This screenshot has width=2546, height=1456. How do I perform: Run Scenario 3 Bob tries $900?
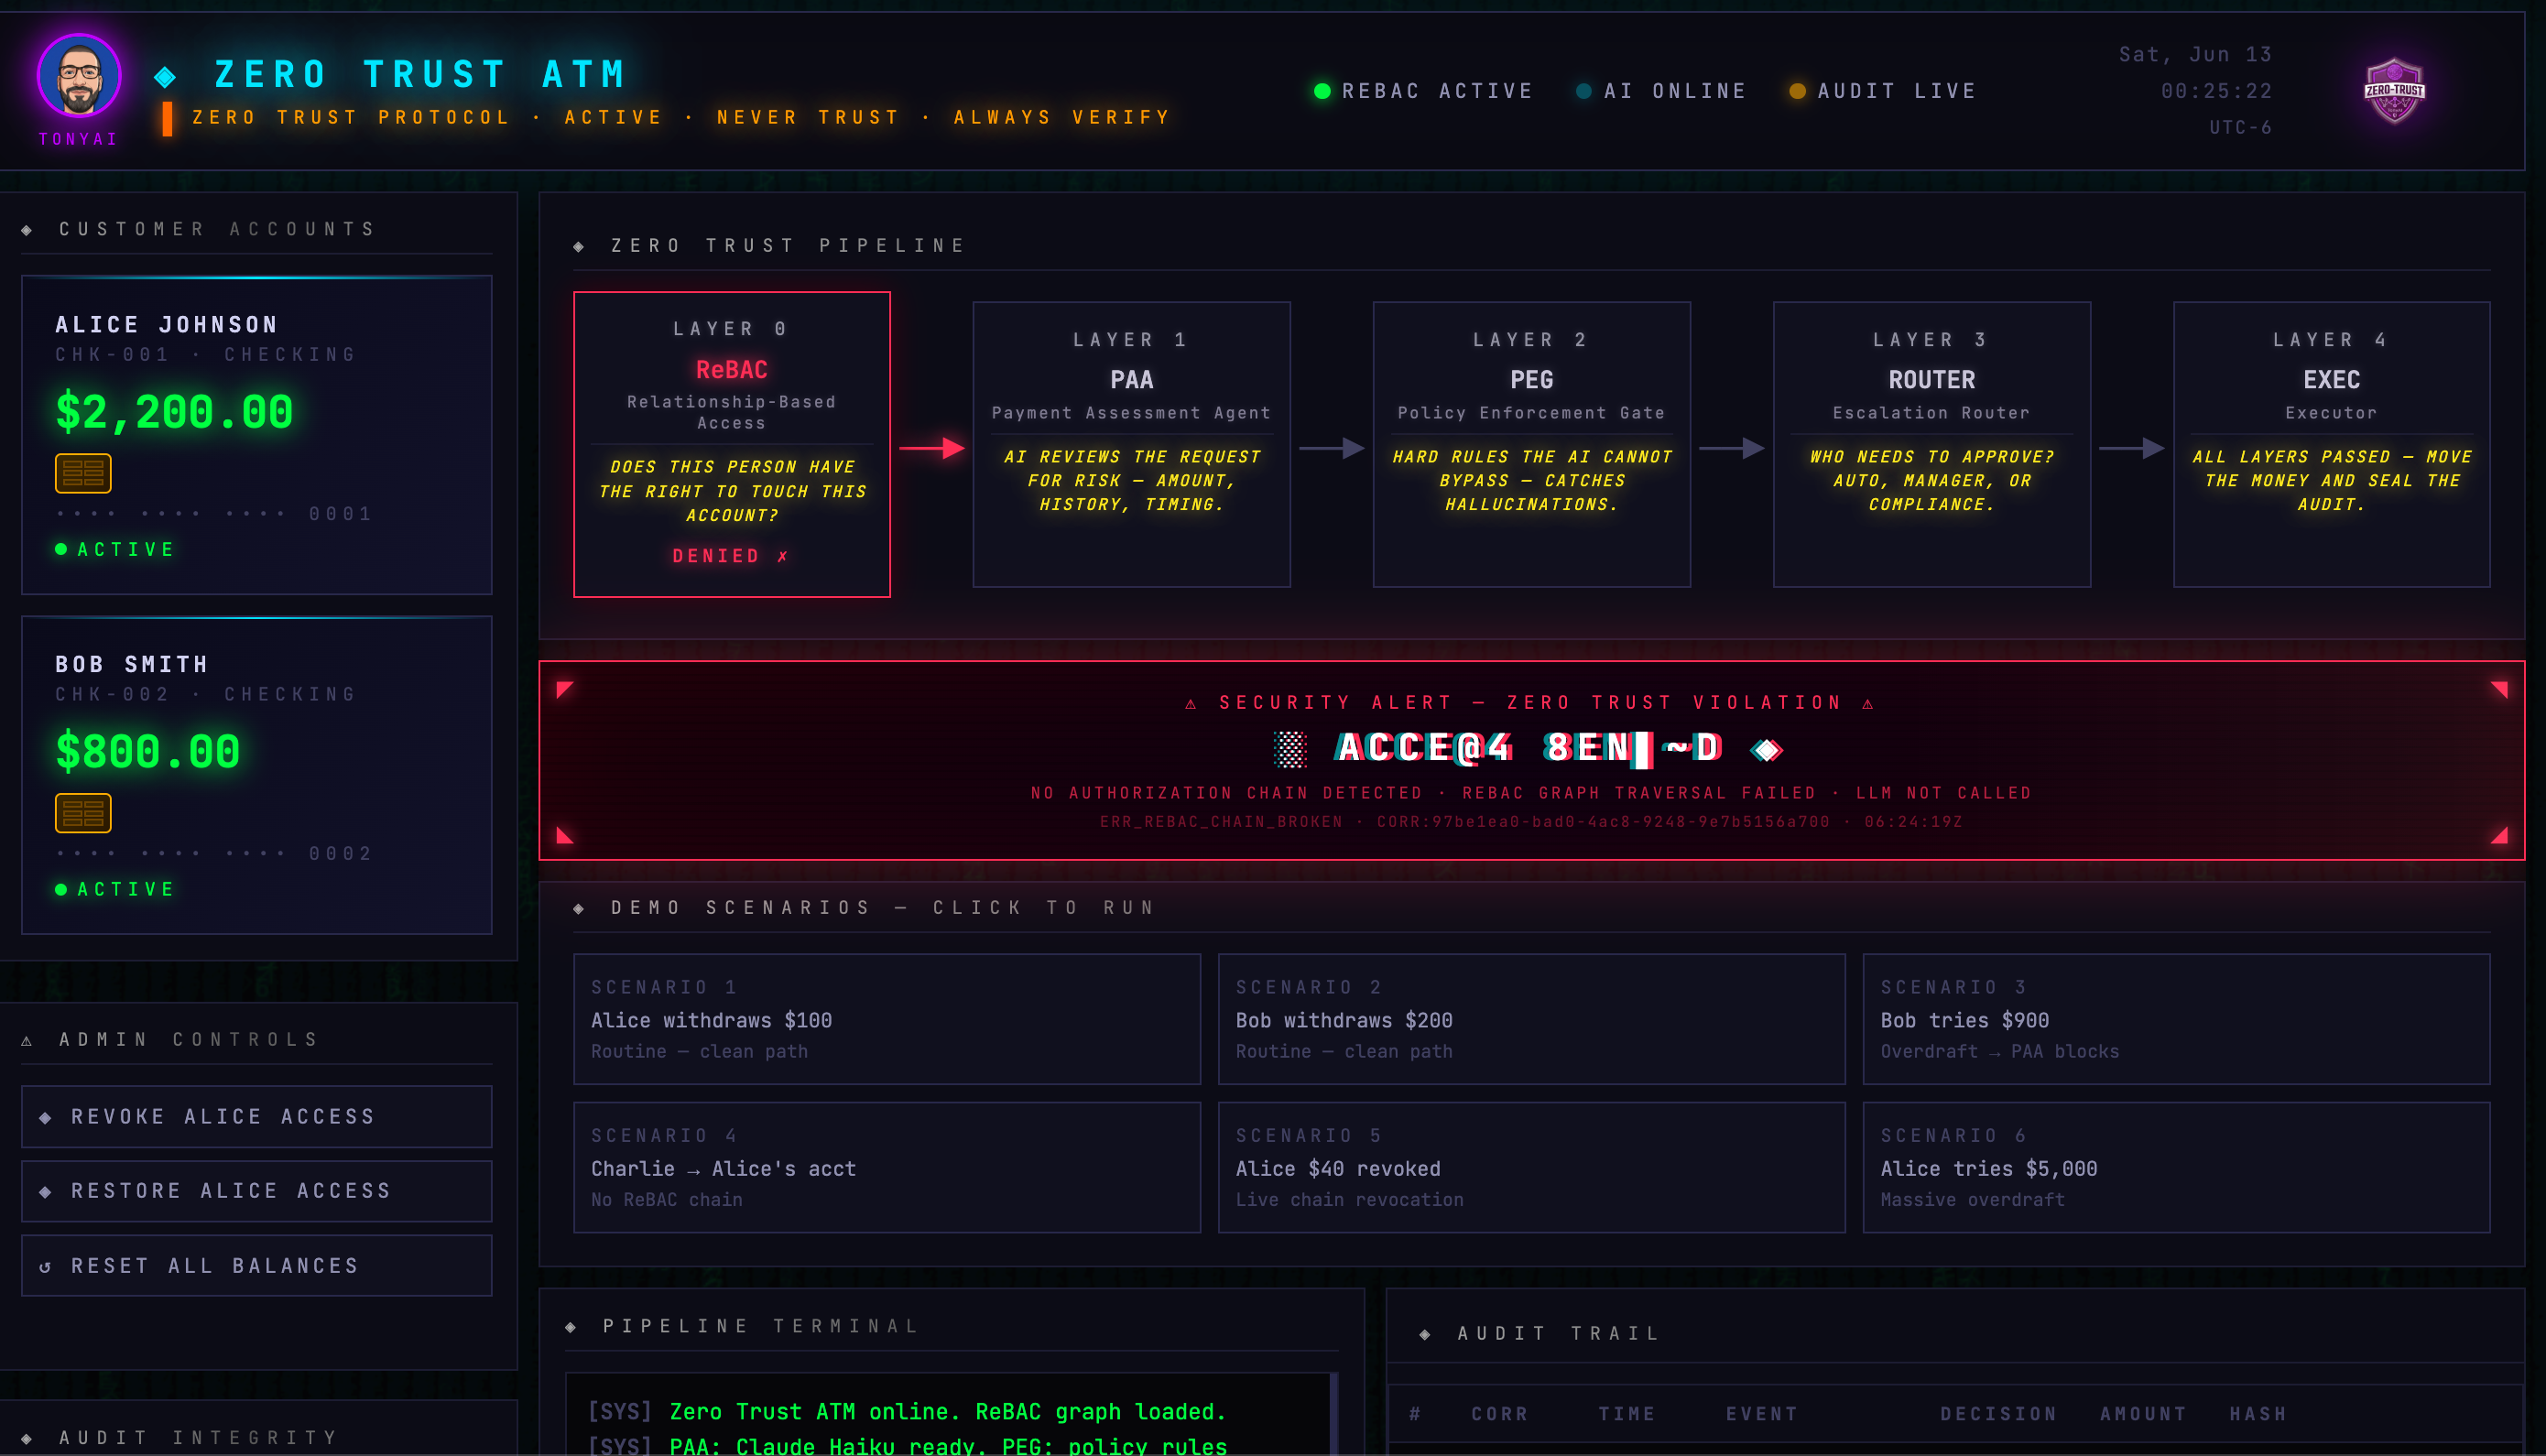coord(2176,1019)
